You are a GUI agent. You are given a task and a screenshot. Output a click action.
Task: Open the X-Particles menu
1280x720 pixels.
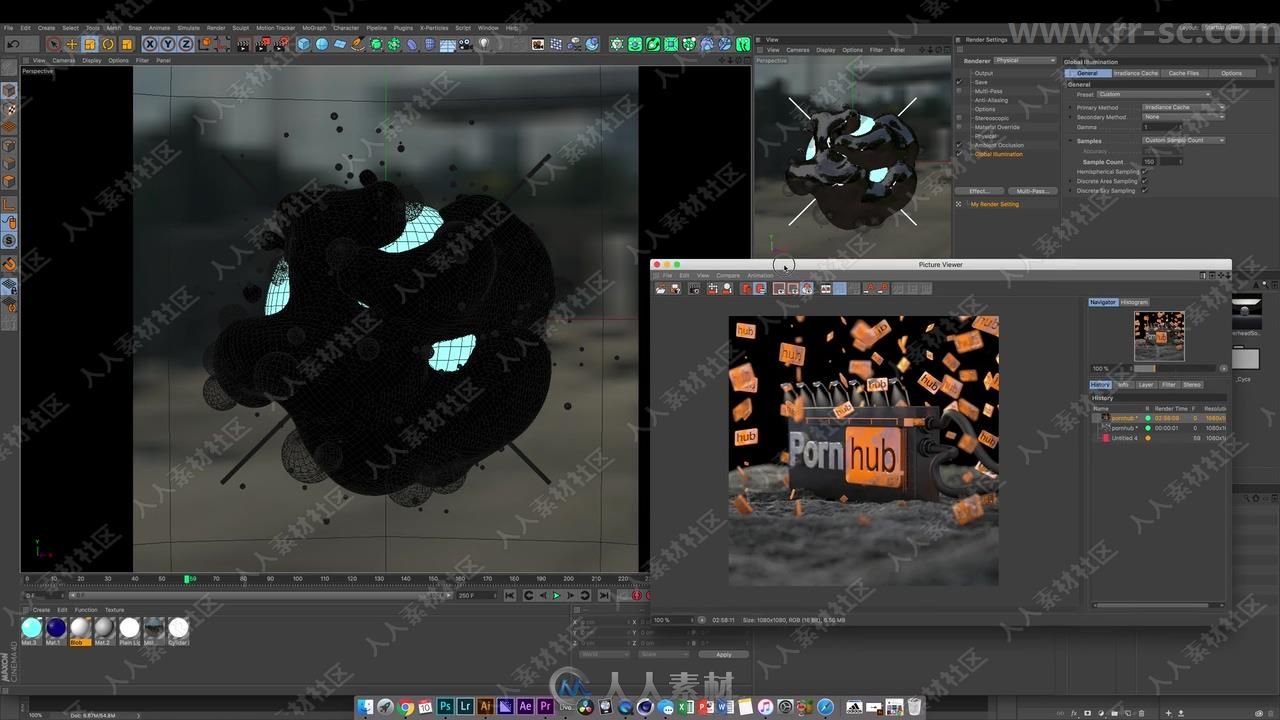tap(434, 28)
